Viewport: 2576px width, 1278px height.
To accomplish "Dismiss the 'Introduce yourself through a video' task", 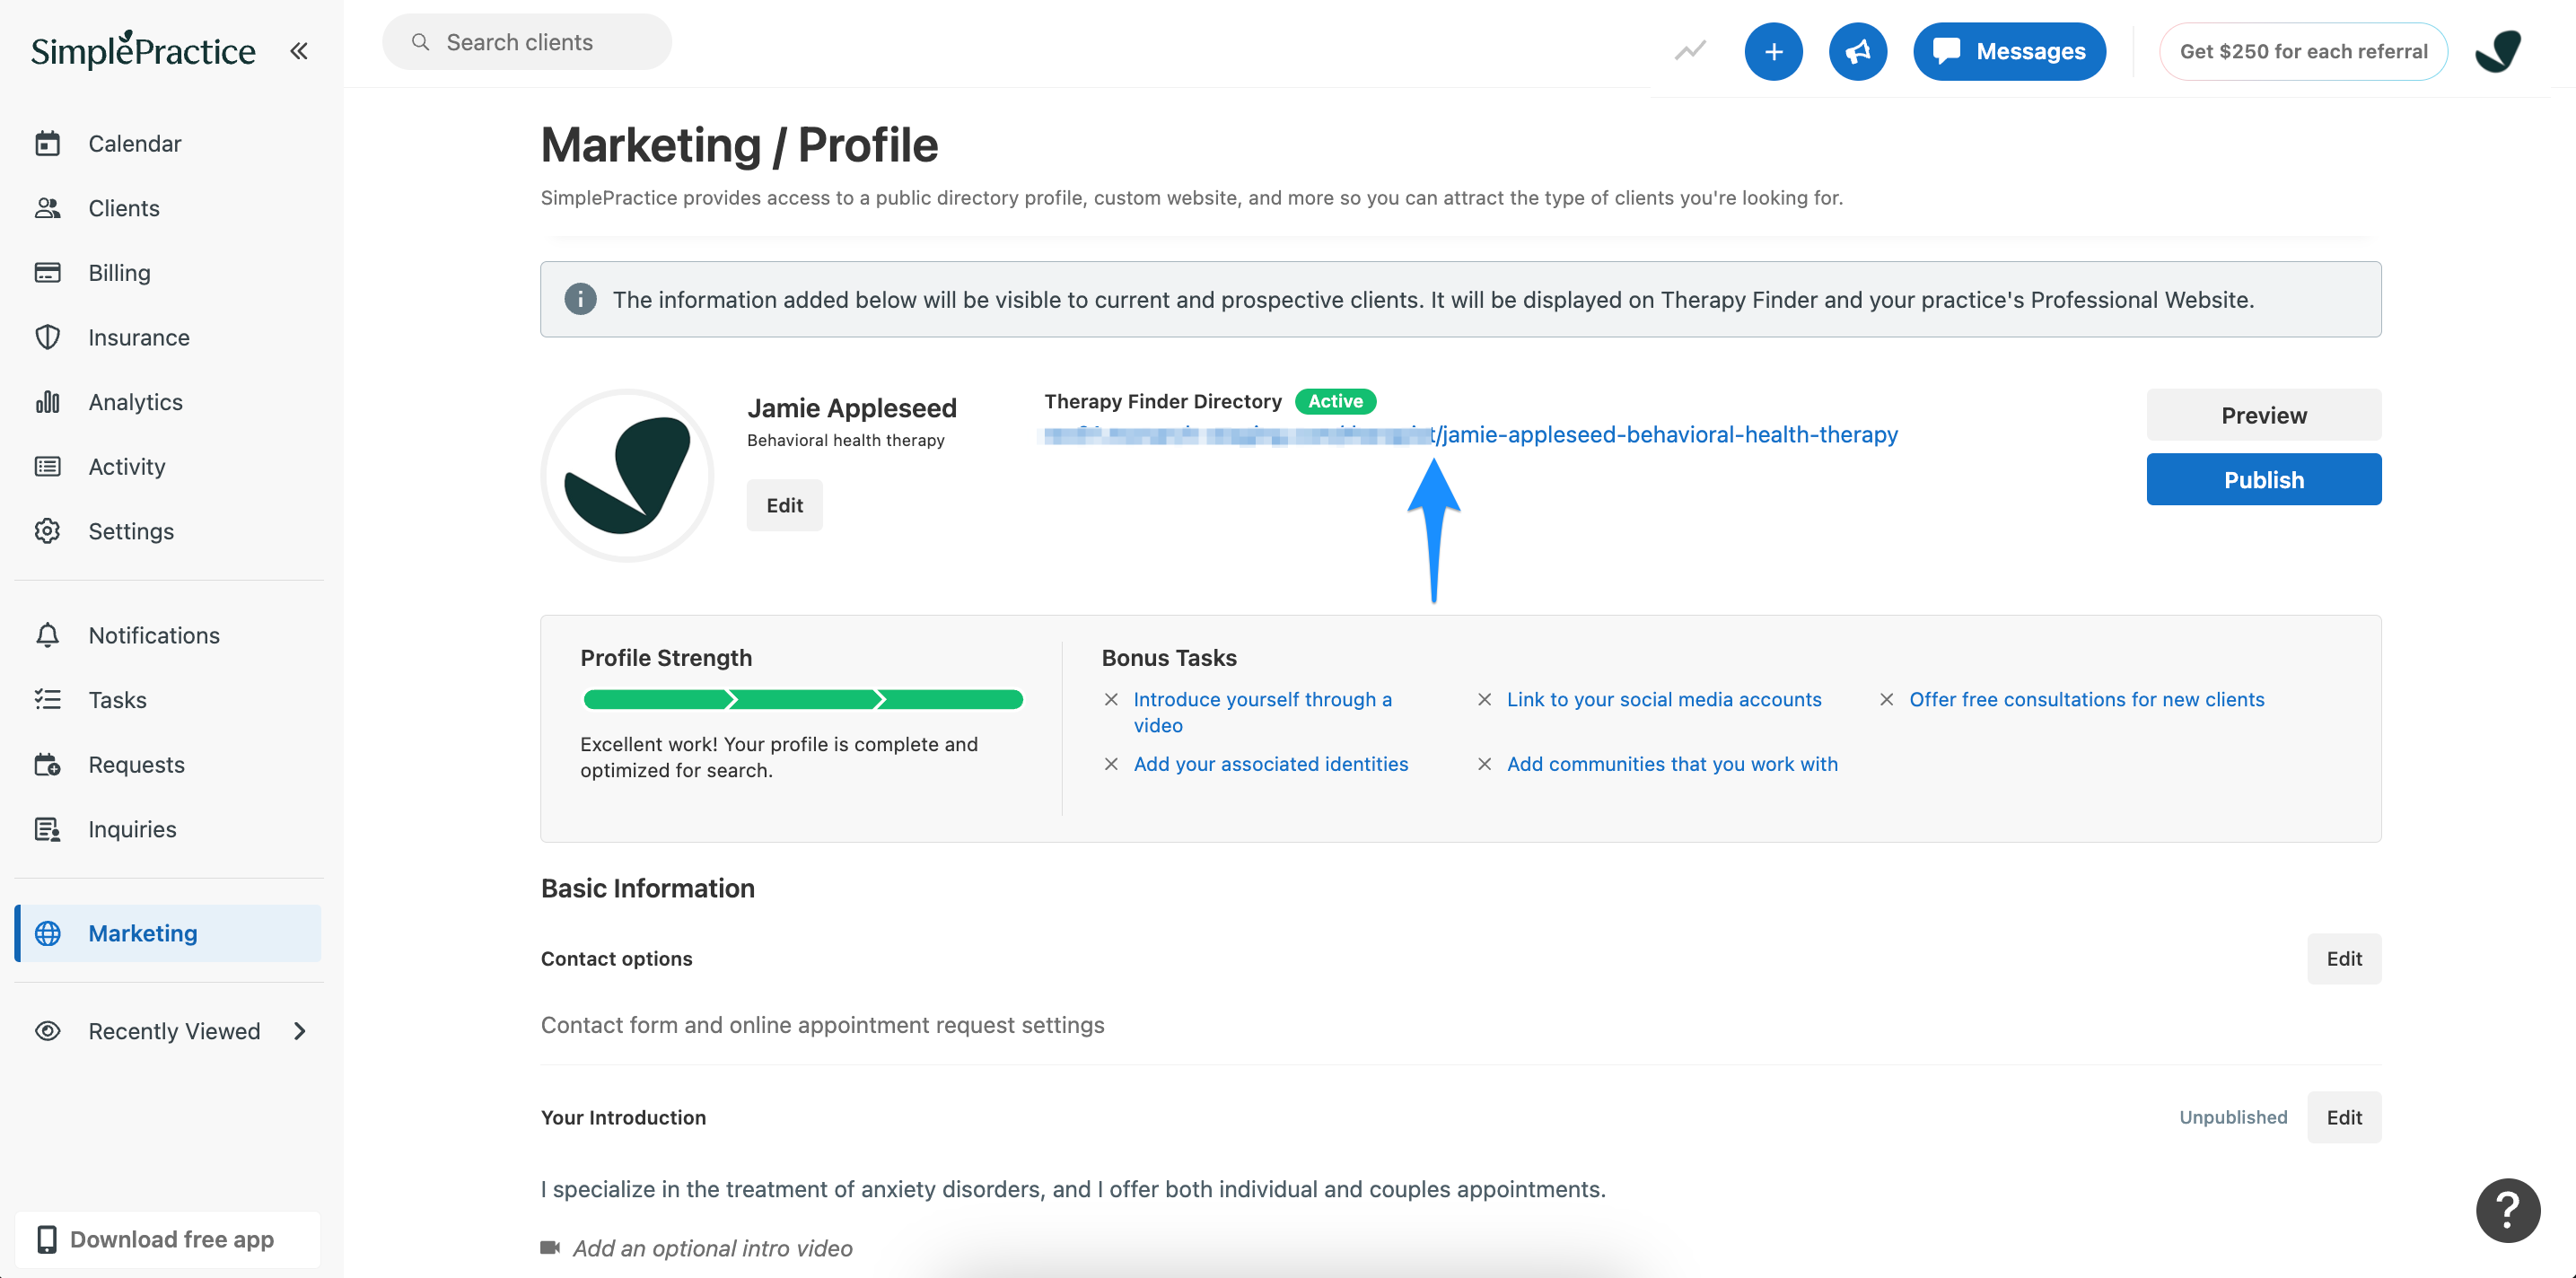I will click(x=1110, y=700).
